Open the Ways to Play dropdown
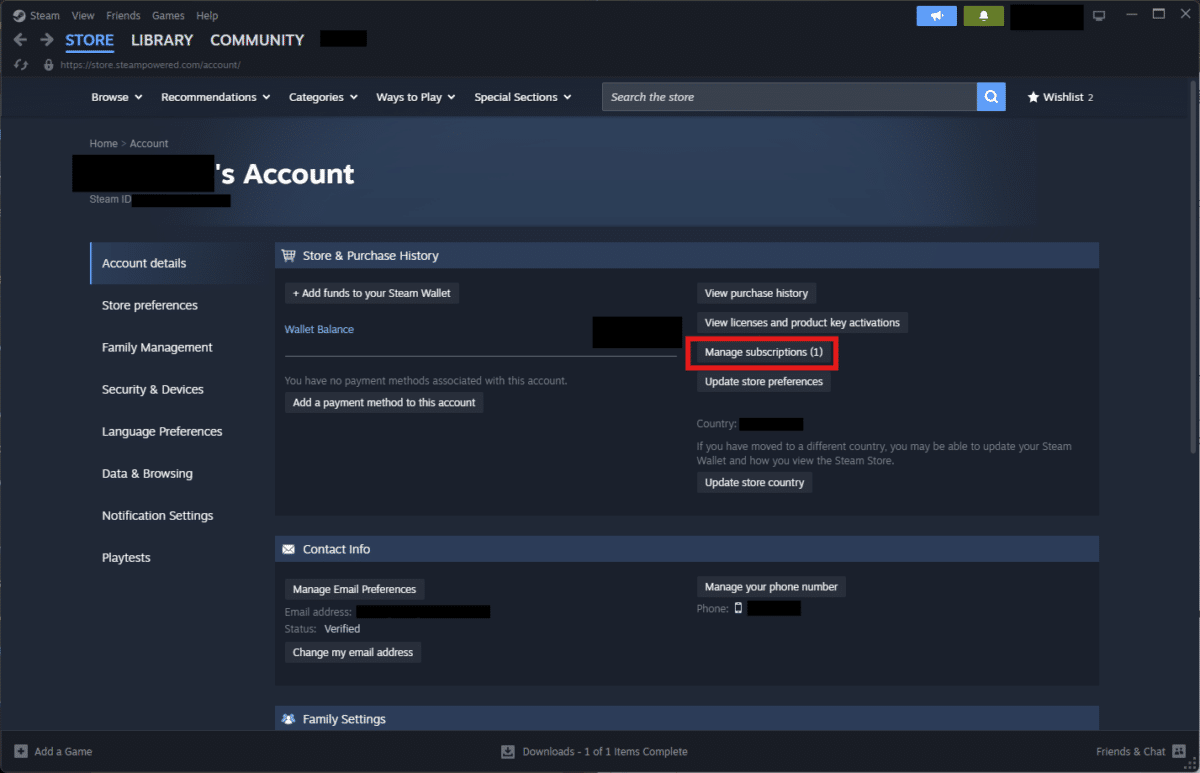1200x773 pixels. [416, 97]
